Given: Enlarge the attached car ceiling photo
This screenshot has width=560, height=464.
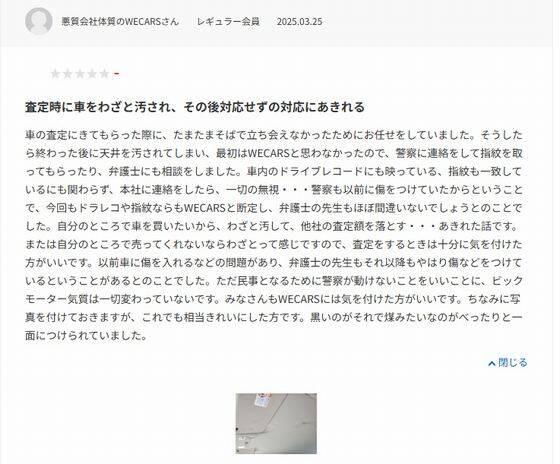Looking at the screenshot, I should tap(276, 424).
